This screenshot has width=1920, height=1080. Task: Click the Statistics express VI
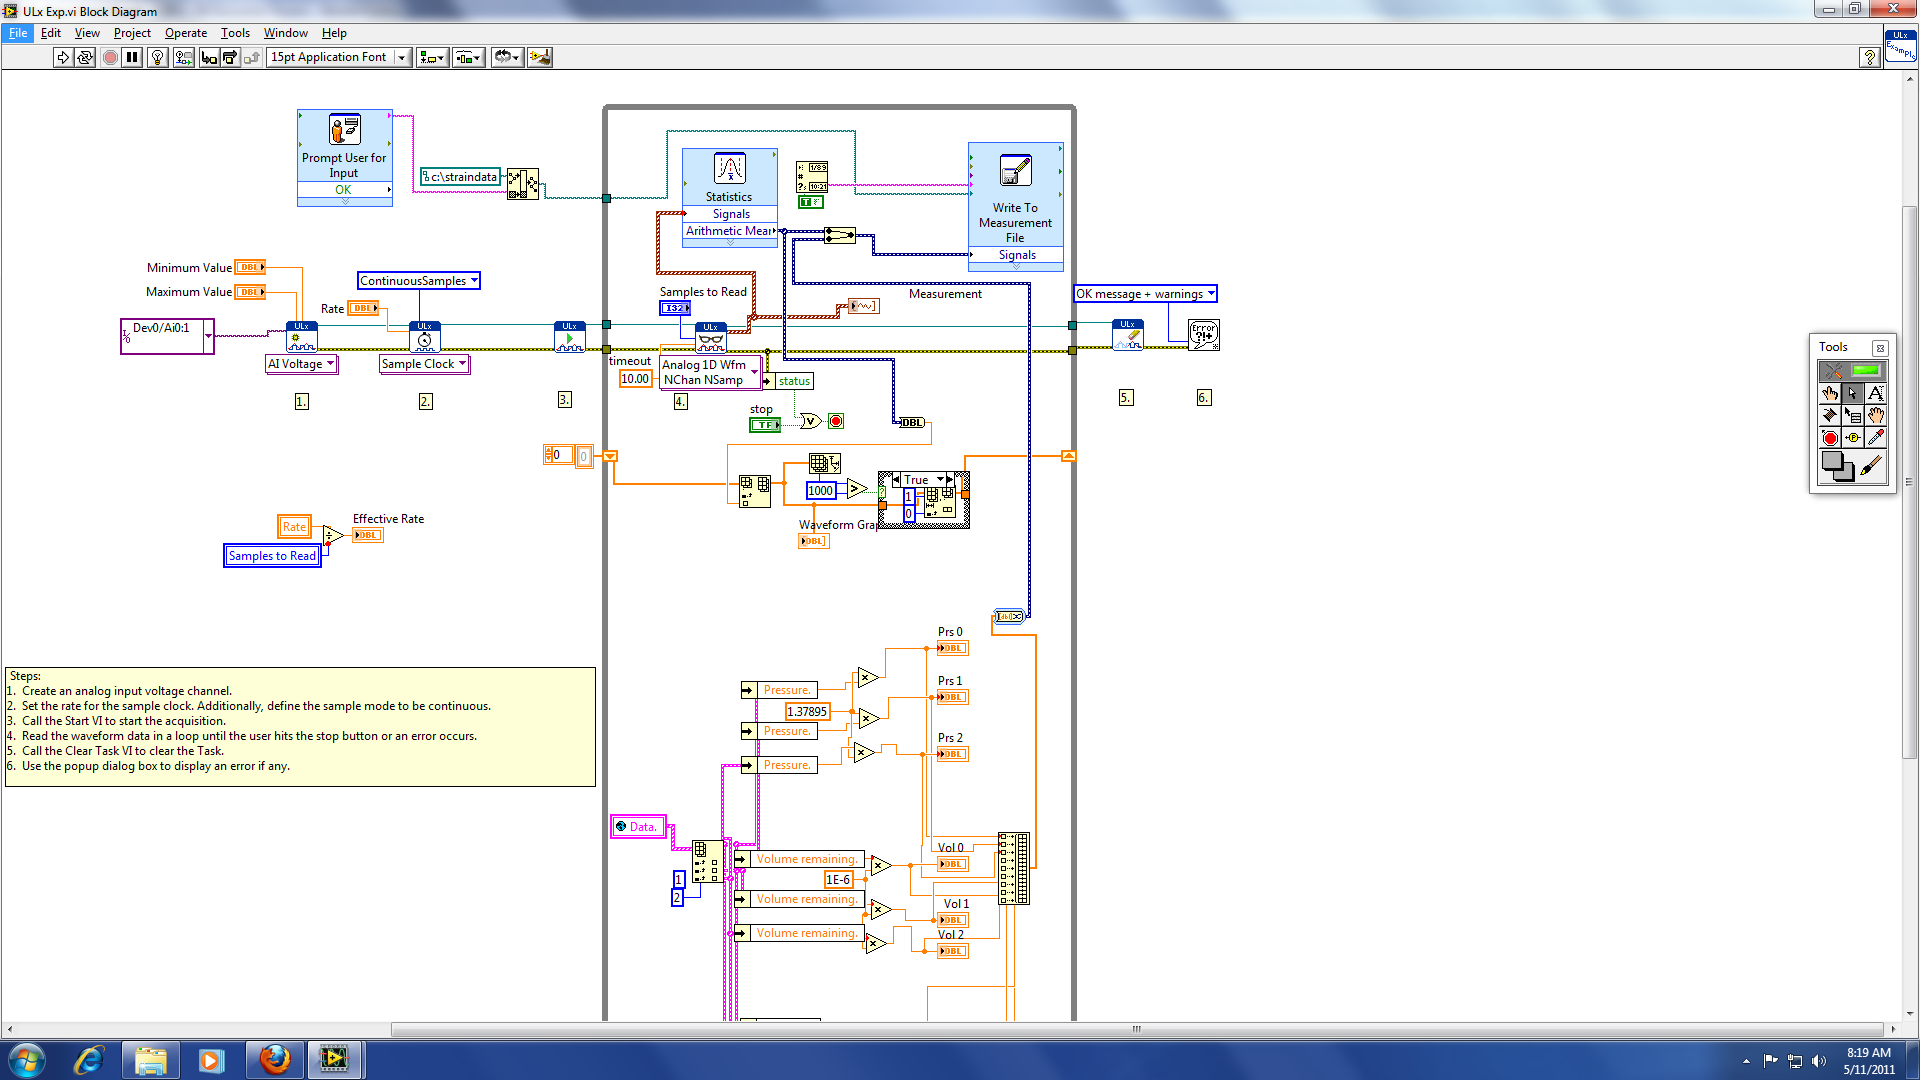(729, 197)
